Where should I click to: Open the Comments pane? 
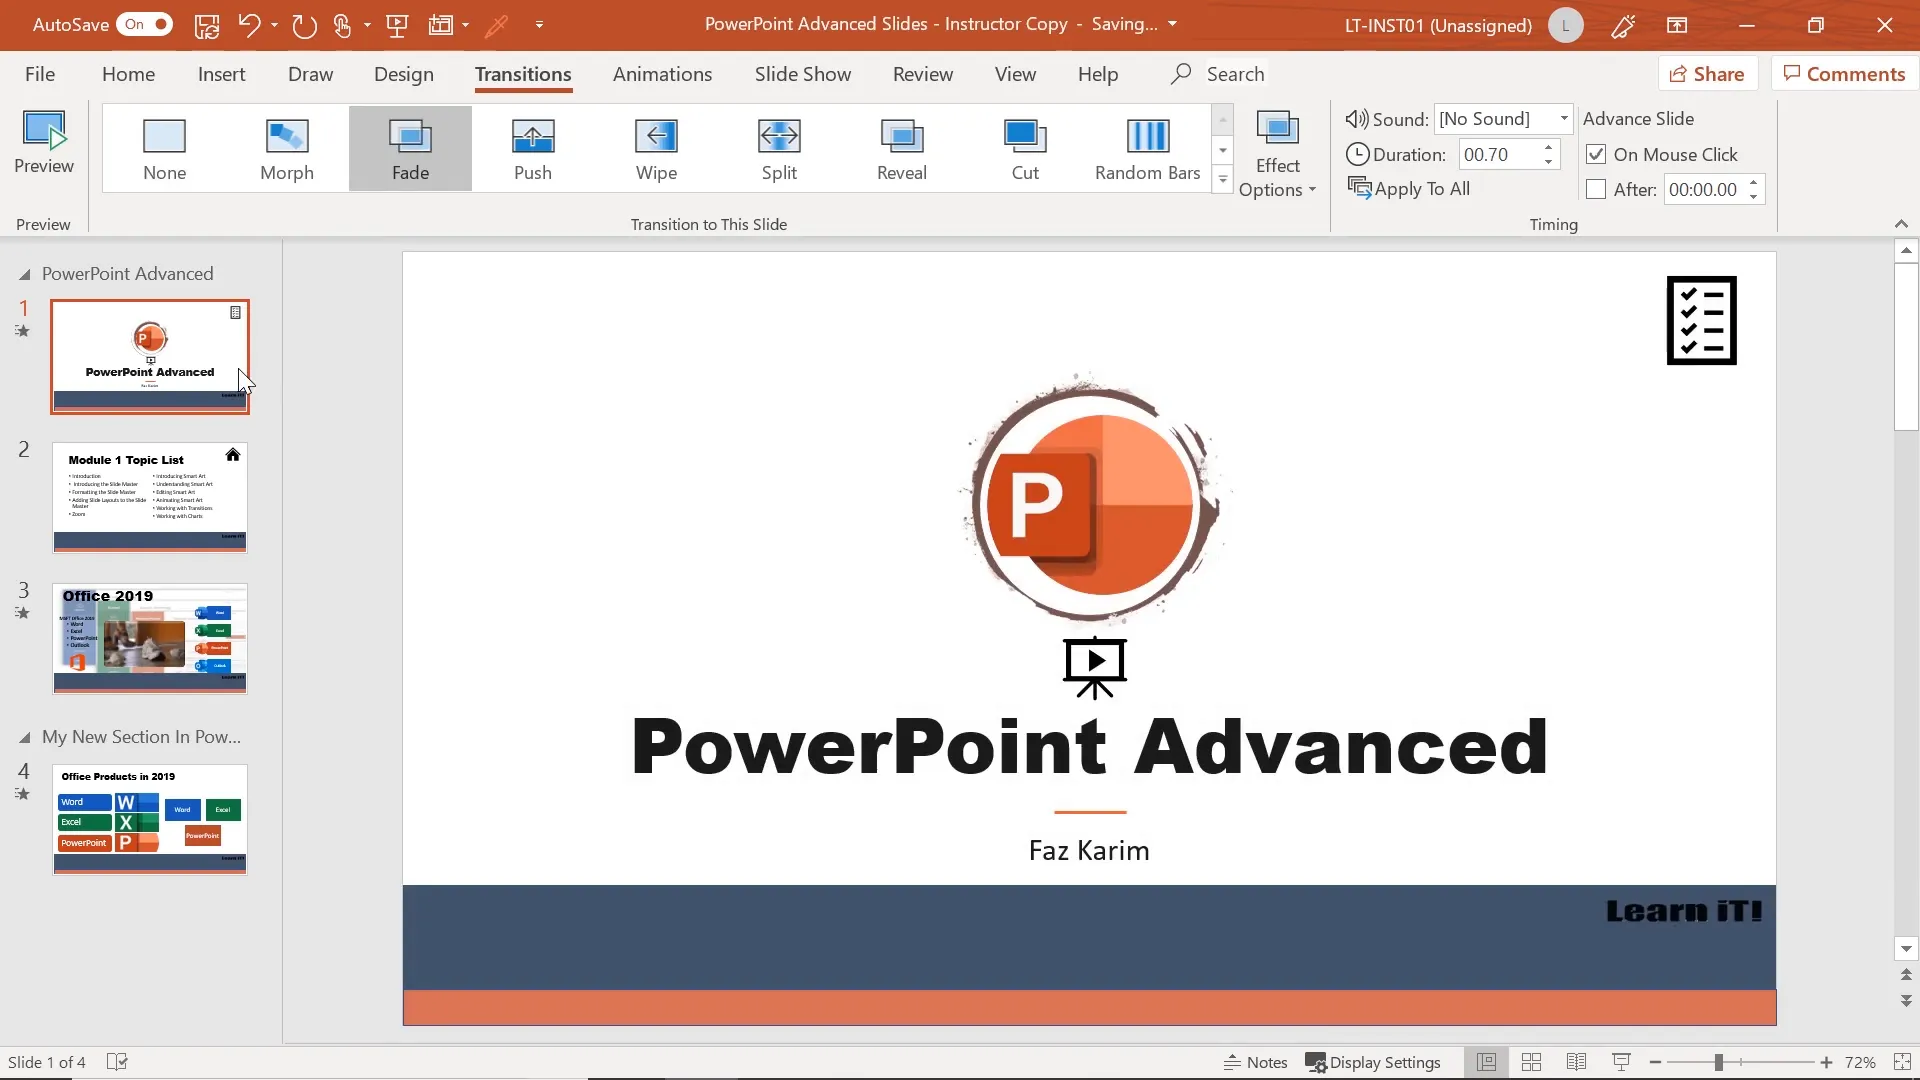pos(1844,74)
